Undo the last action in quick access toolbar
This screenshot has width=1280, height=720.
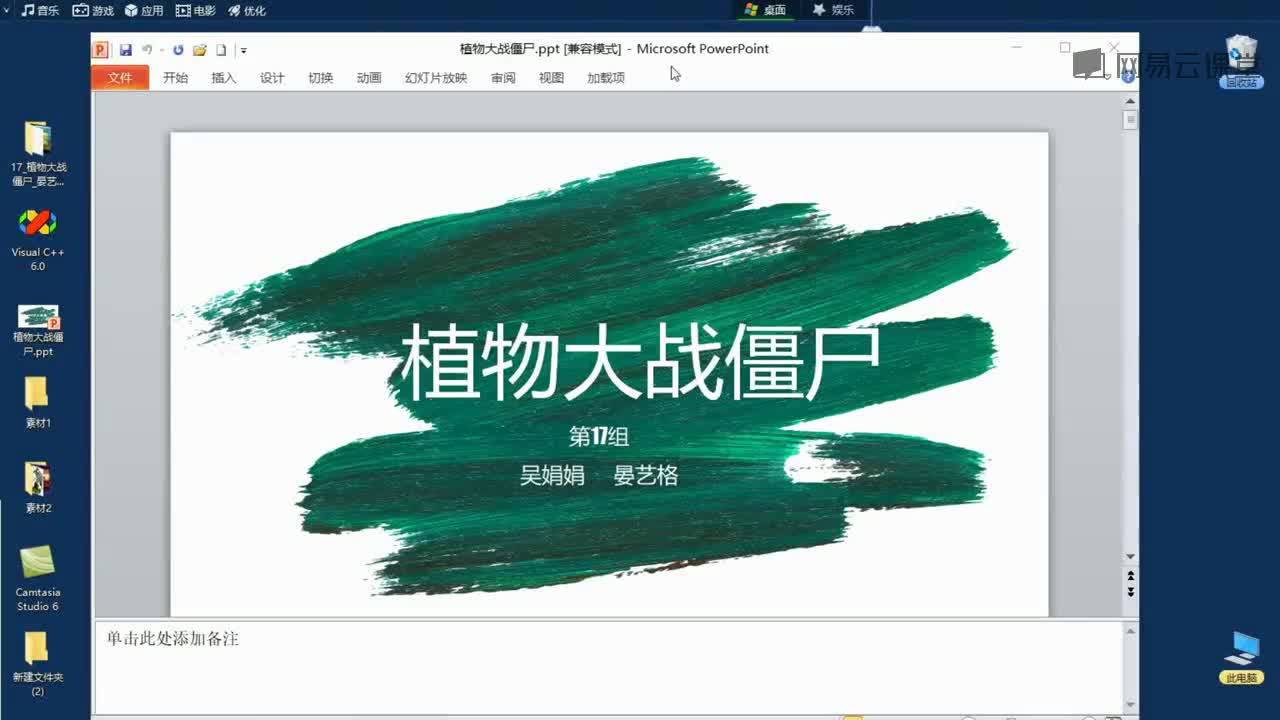click(147, 50)
